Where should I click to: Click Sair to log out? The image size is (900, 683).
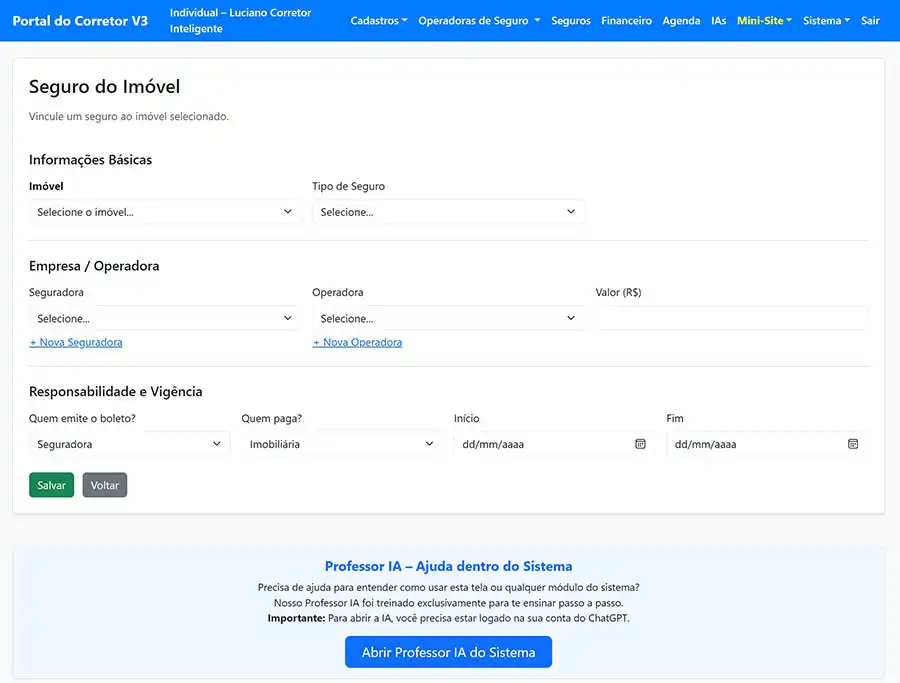870,20
